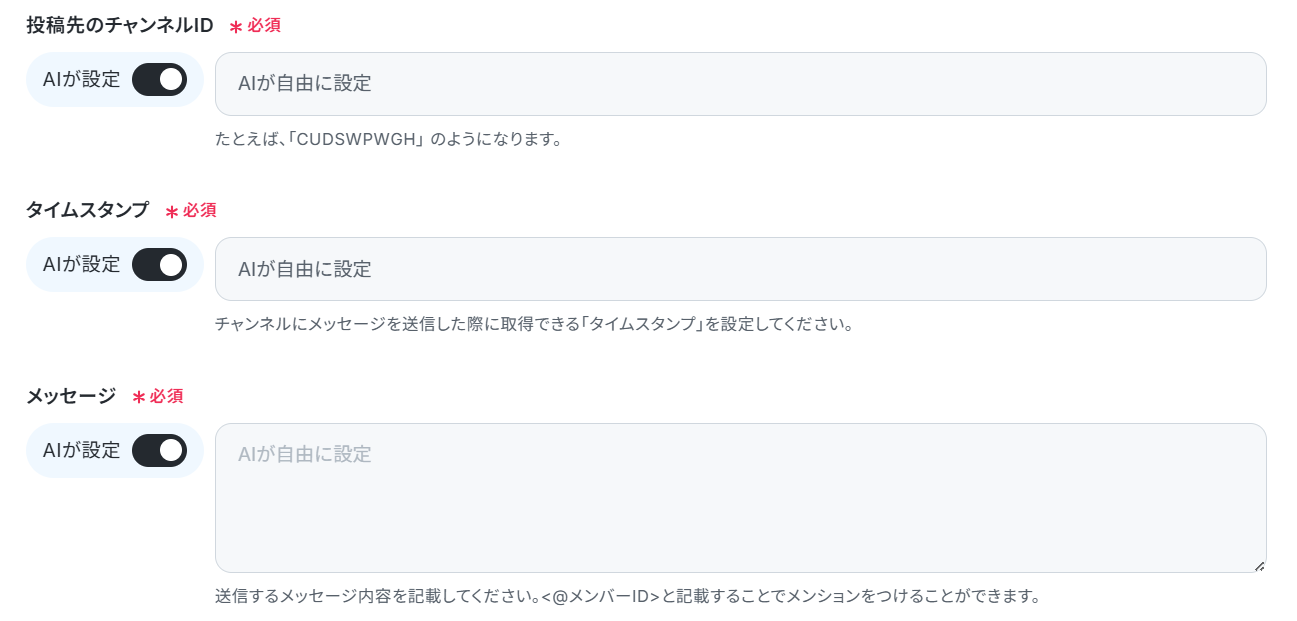
Task: Click inside the メッセージ text area
Action: click(x=741, y=498)
